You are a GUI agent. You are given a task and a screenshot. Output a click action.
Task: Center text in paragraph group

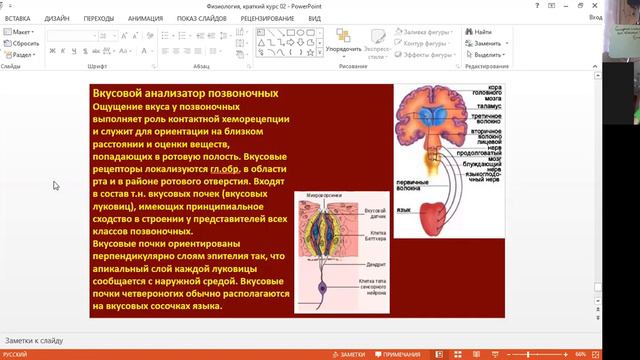176,51
